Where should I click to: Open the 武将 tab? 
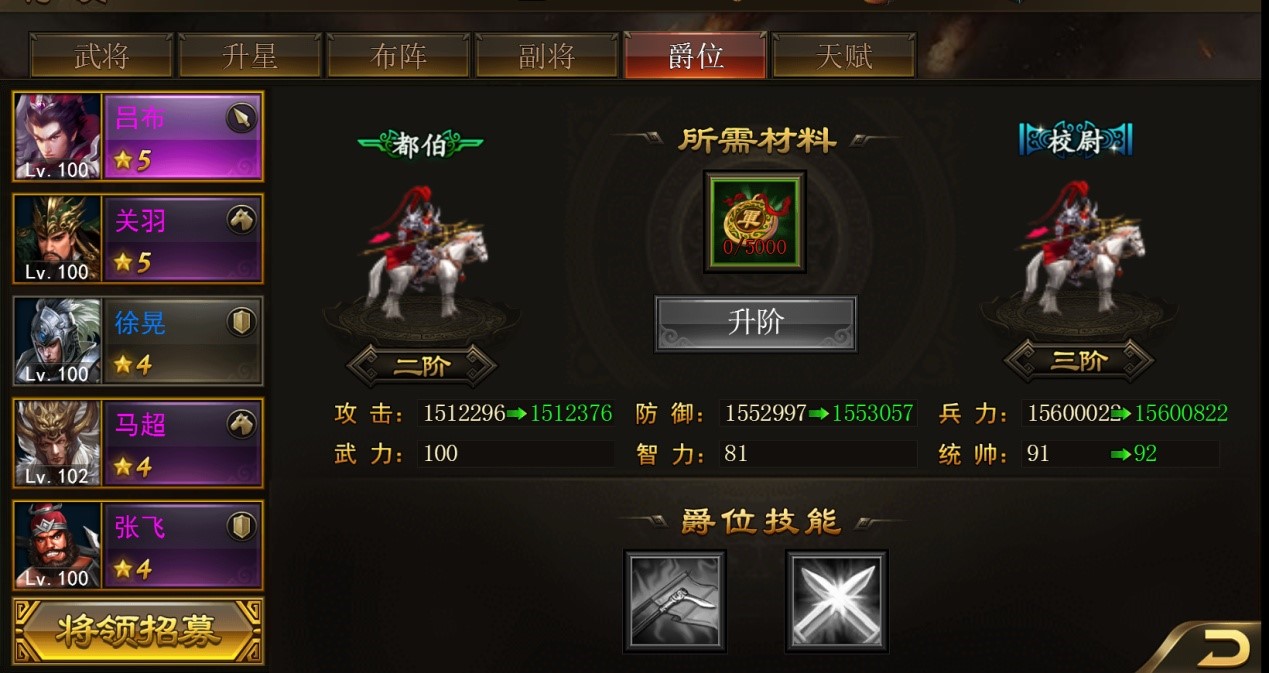[102, 56]
